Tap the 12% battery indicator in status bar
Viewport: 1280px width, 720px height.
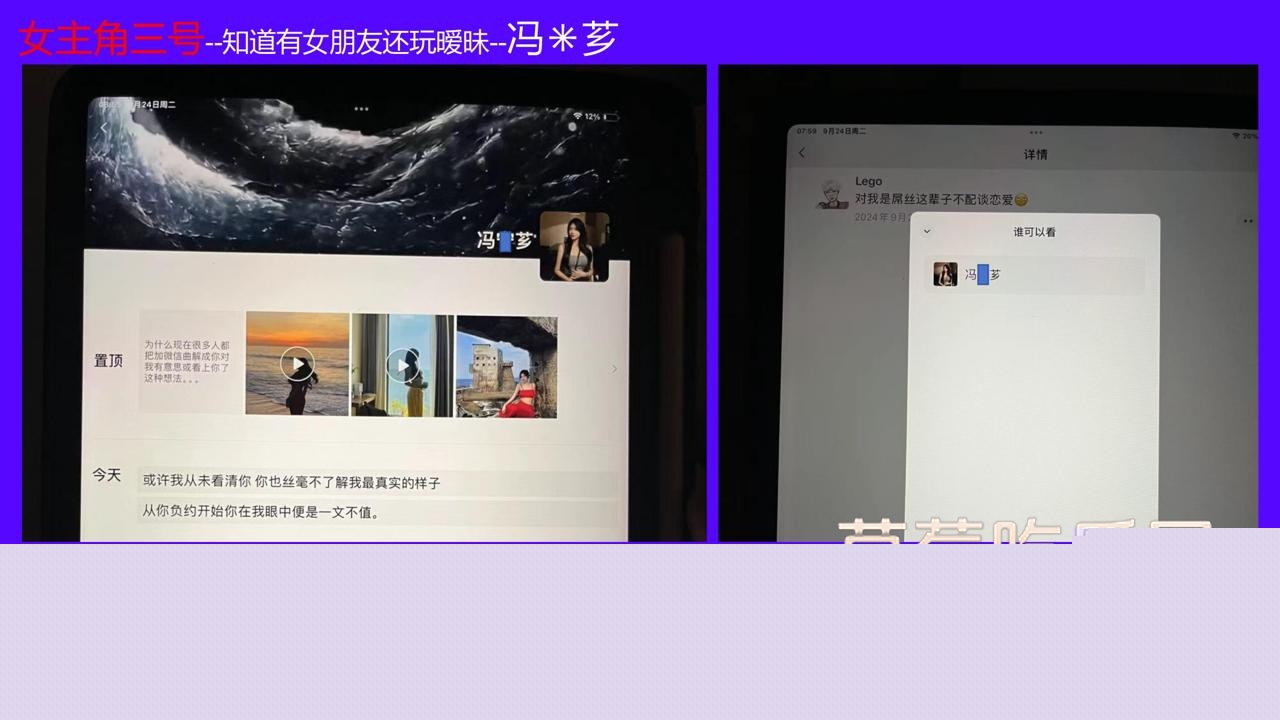tap(601, 117)
